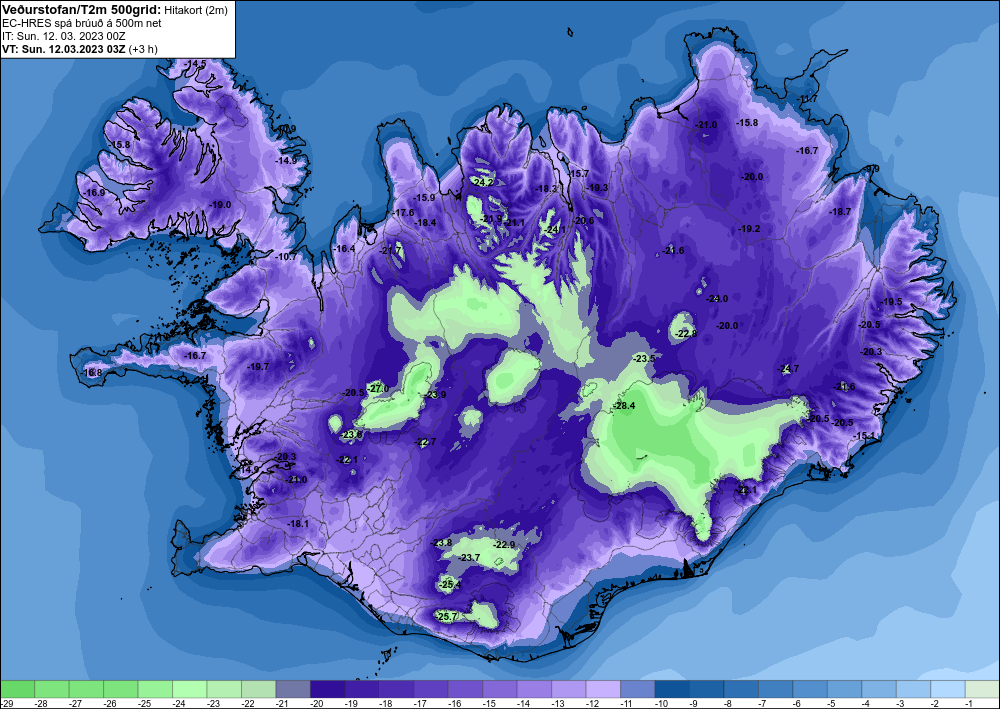Click the -24.2 temperature label
Image resolution: width=1000 pixels, height=709 pixels.
482,182
